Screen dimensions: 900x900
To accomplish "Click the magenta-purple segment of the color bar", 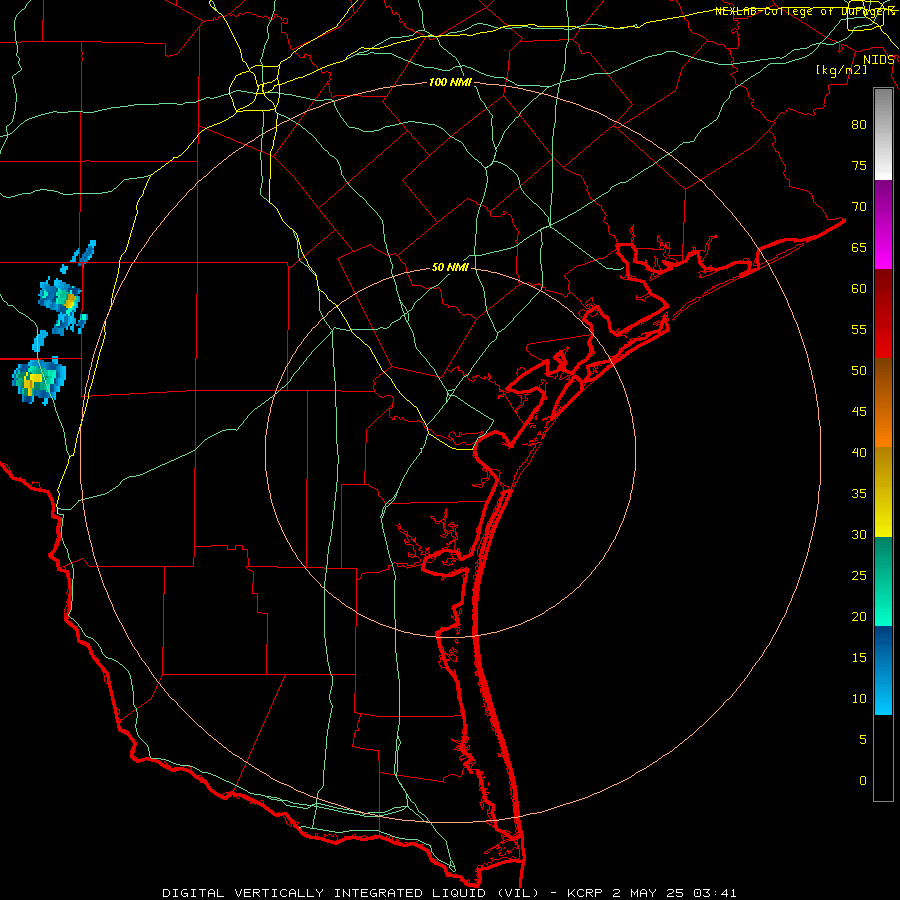I will click(883, 224).
